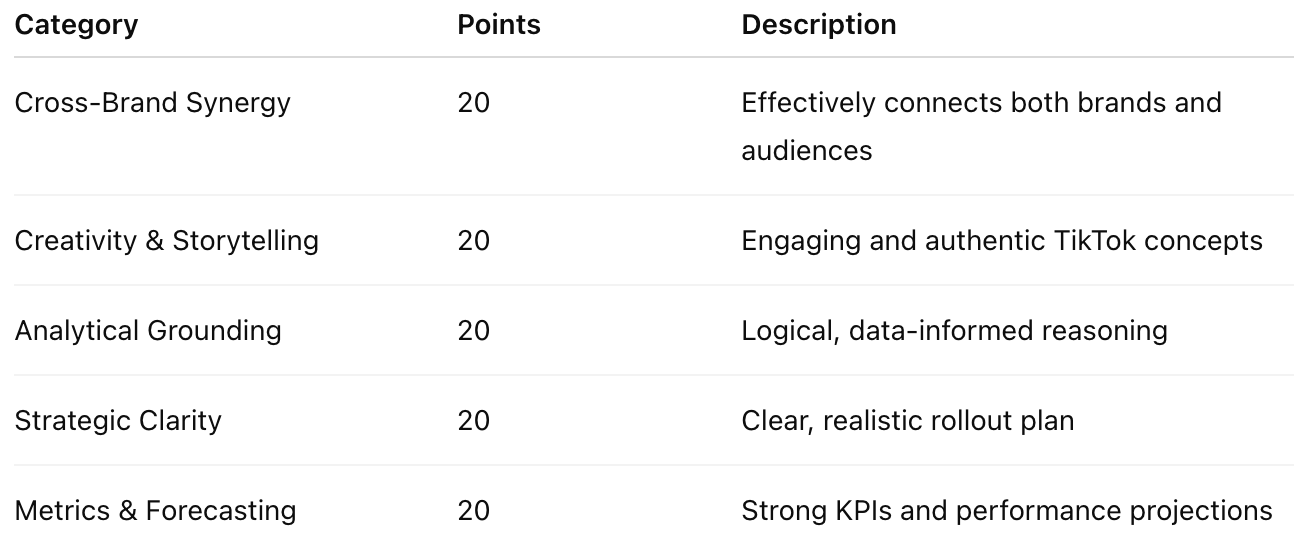Click the word 'audiences' in the first description
This screenshot has width=1308, height=548.
point(806,151)
